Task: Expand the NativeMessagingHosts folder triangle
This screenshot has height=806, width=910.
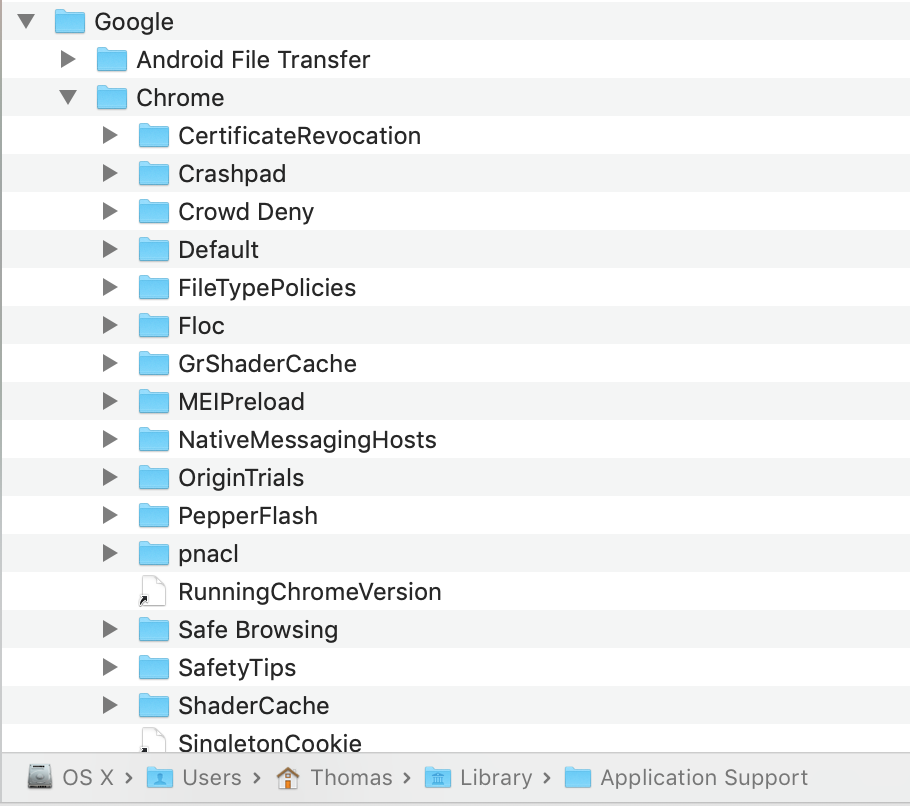Action: tap(110, 439)
